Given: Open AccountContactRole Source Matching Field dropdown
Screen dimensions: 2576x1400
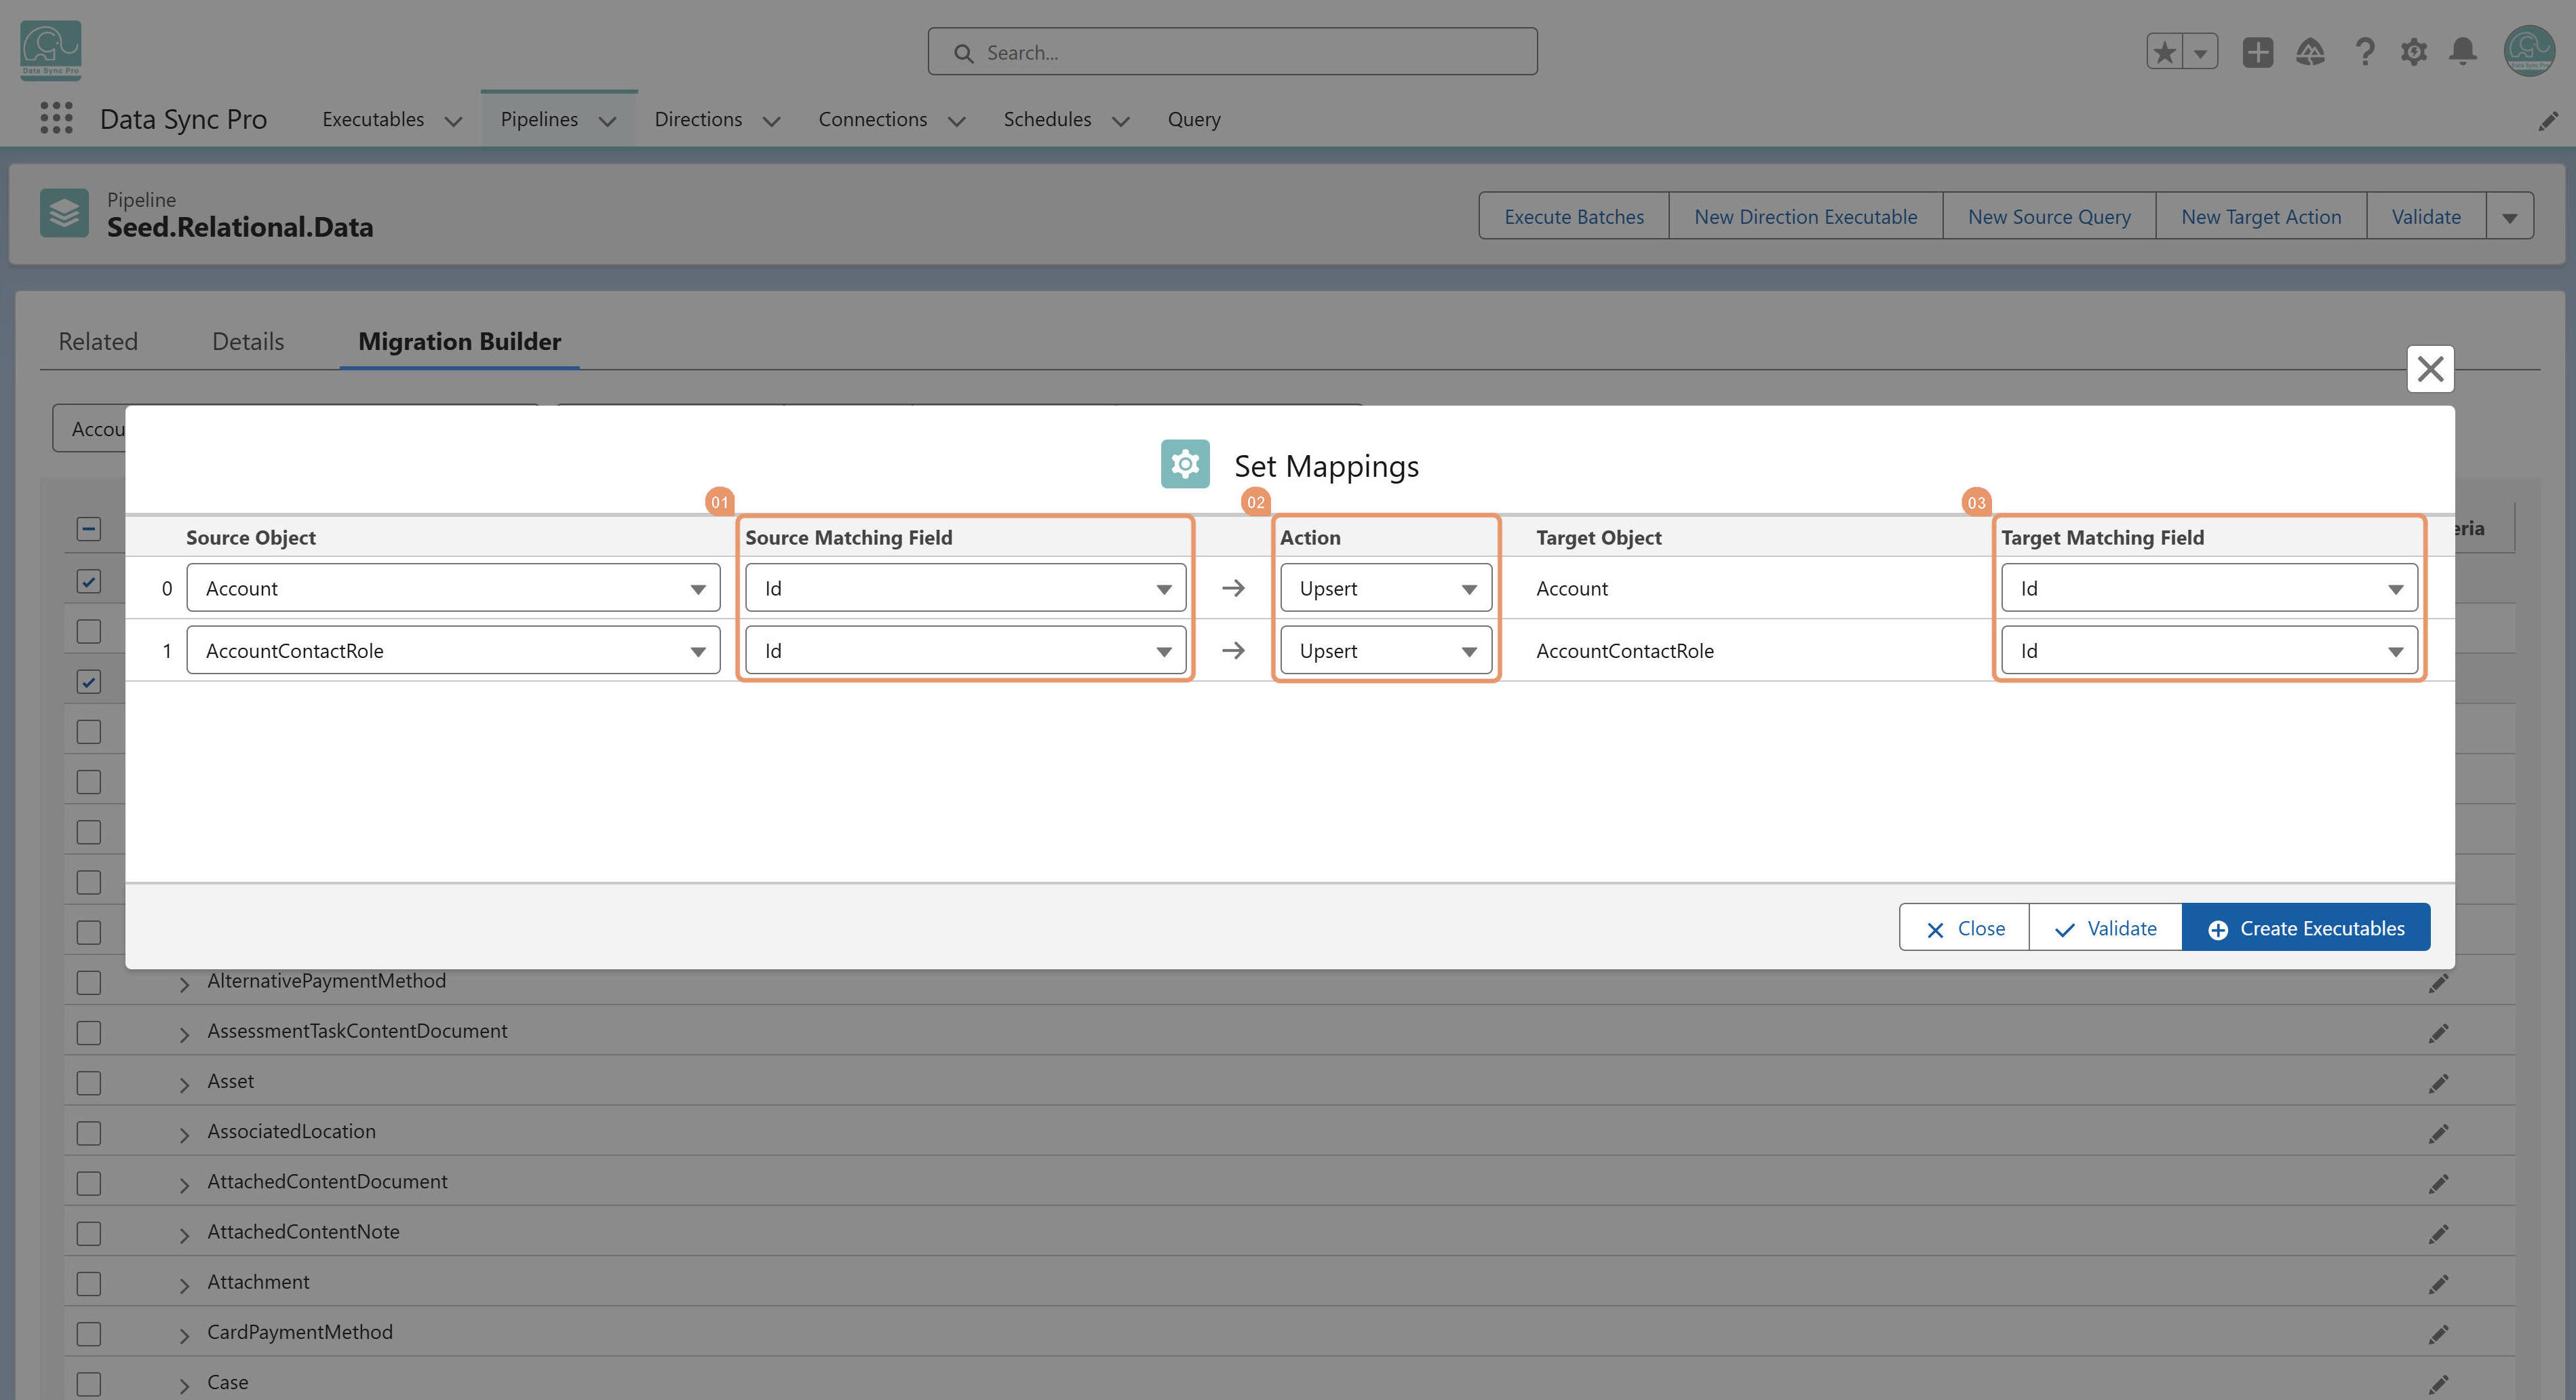Looking at the screenshot, I should [965, 651].
